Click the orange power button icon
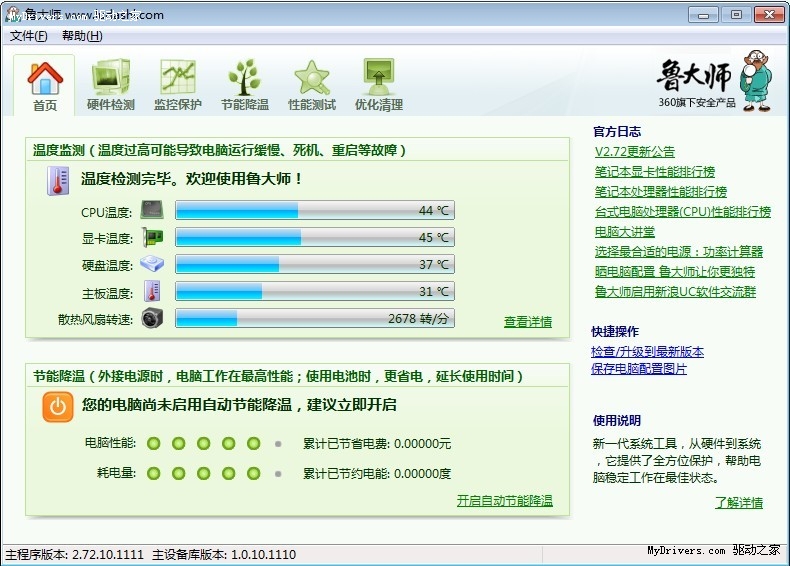The width and height of the screenshot is (790, 566). pyautogui.click(x=58, y=405)
